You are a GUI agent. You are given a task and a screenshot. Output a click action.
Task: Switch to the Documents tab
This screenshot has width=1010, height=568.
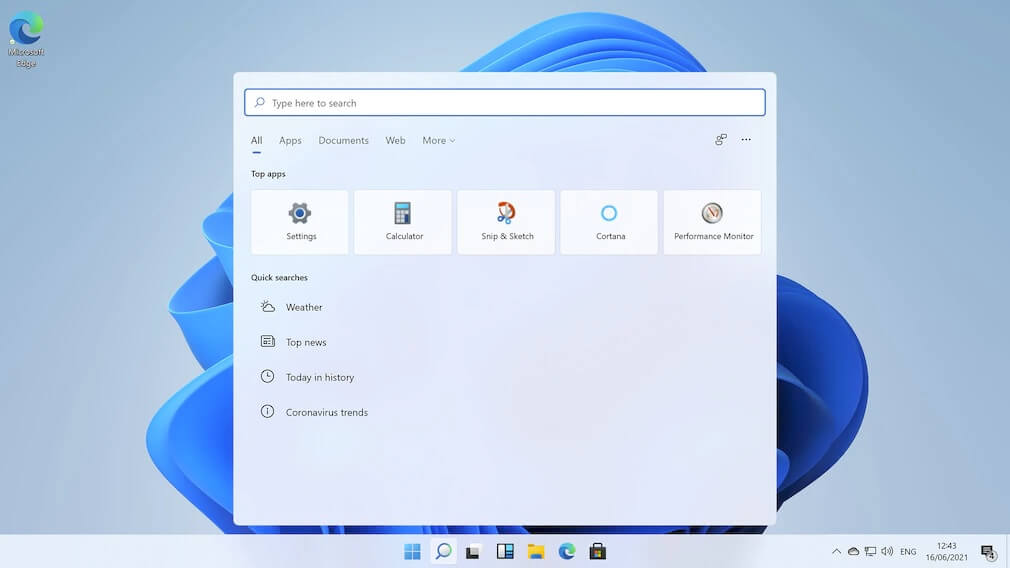[343, 141]
